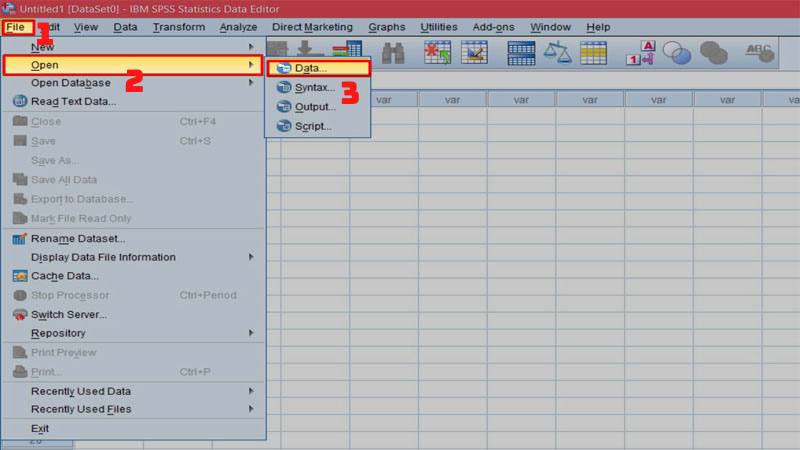Select Switch Server... from File menu
Screen dimensions: 800x450
134,315
